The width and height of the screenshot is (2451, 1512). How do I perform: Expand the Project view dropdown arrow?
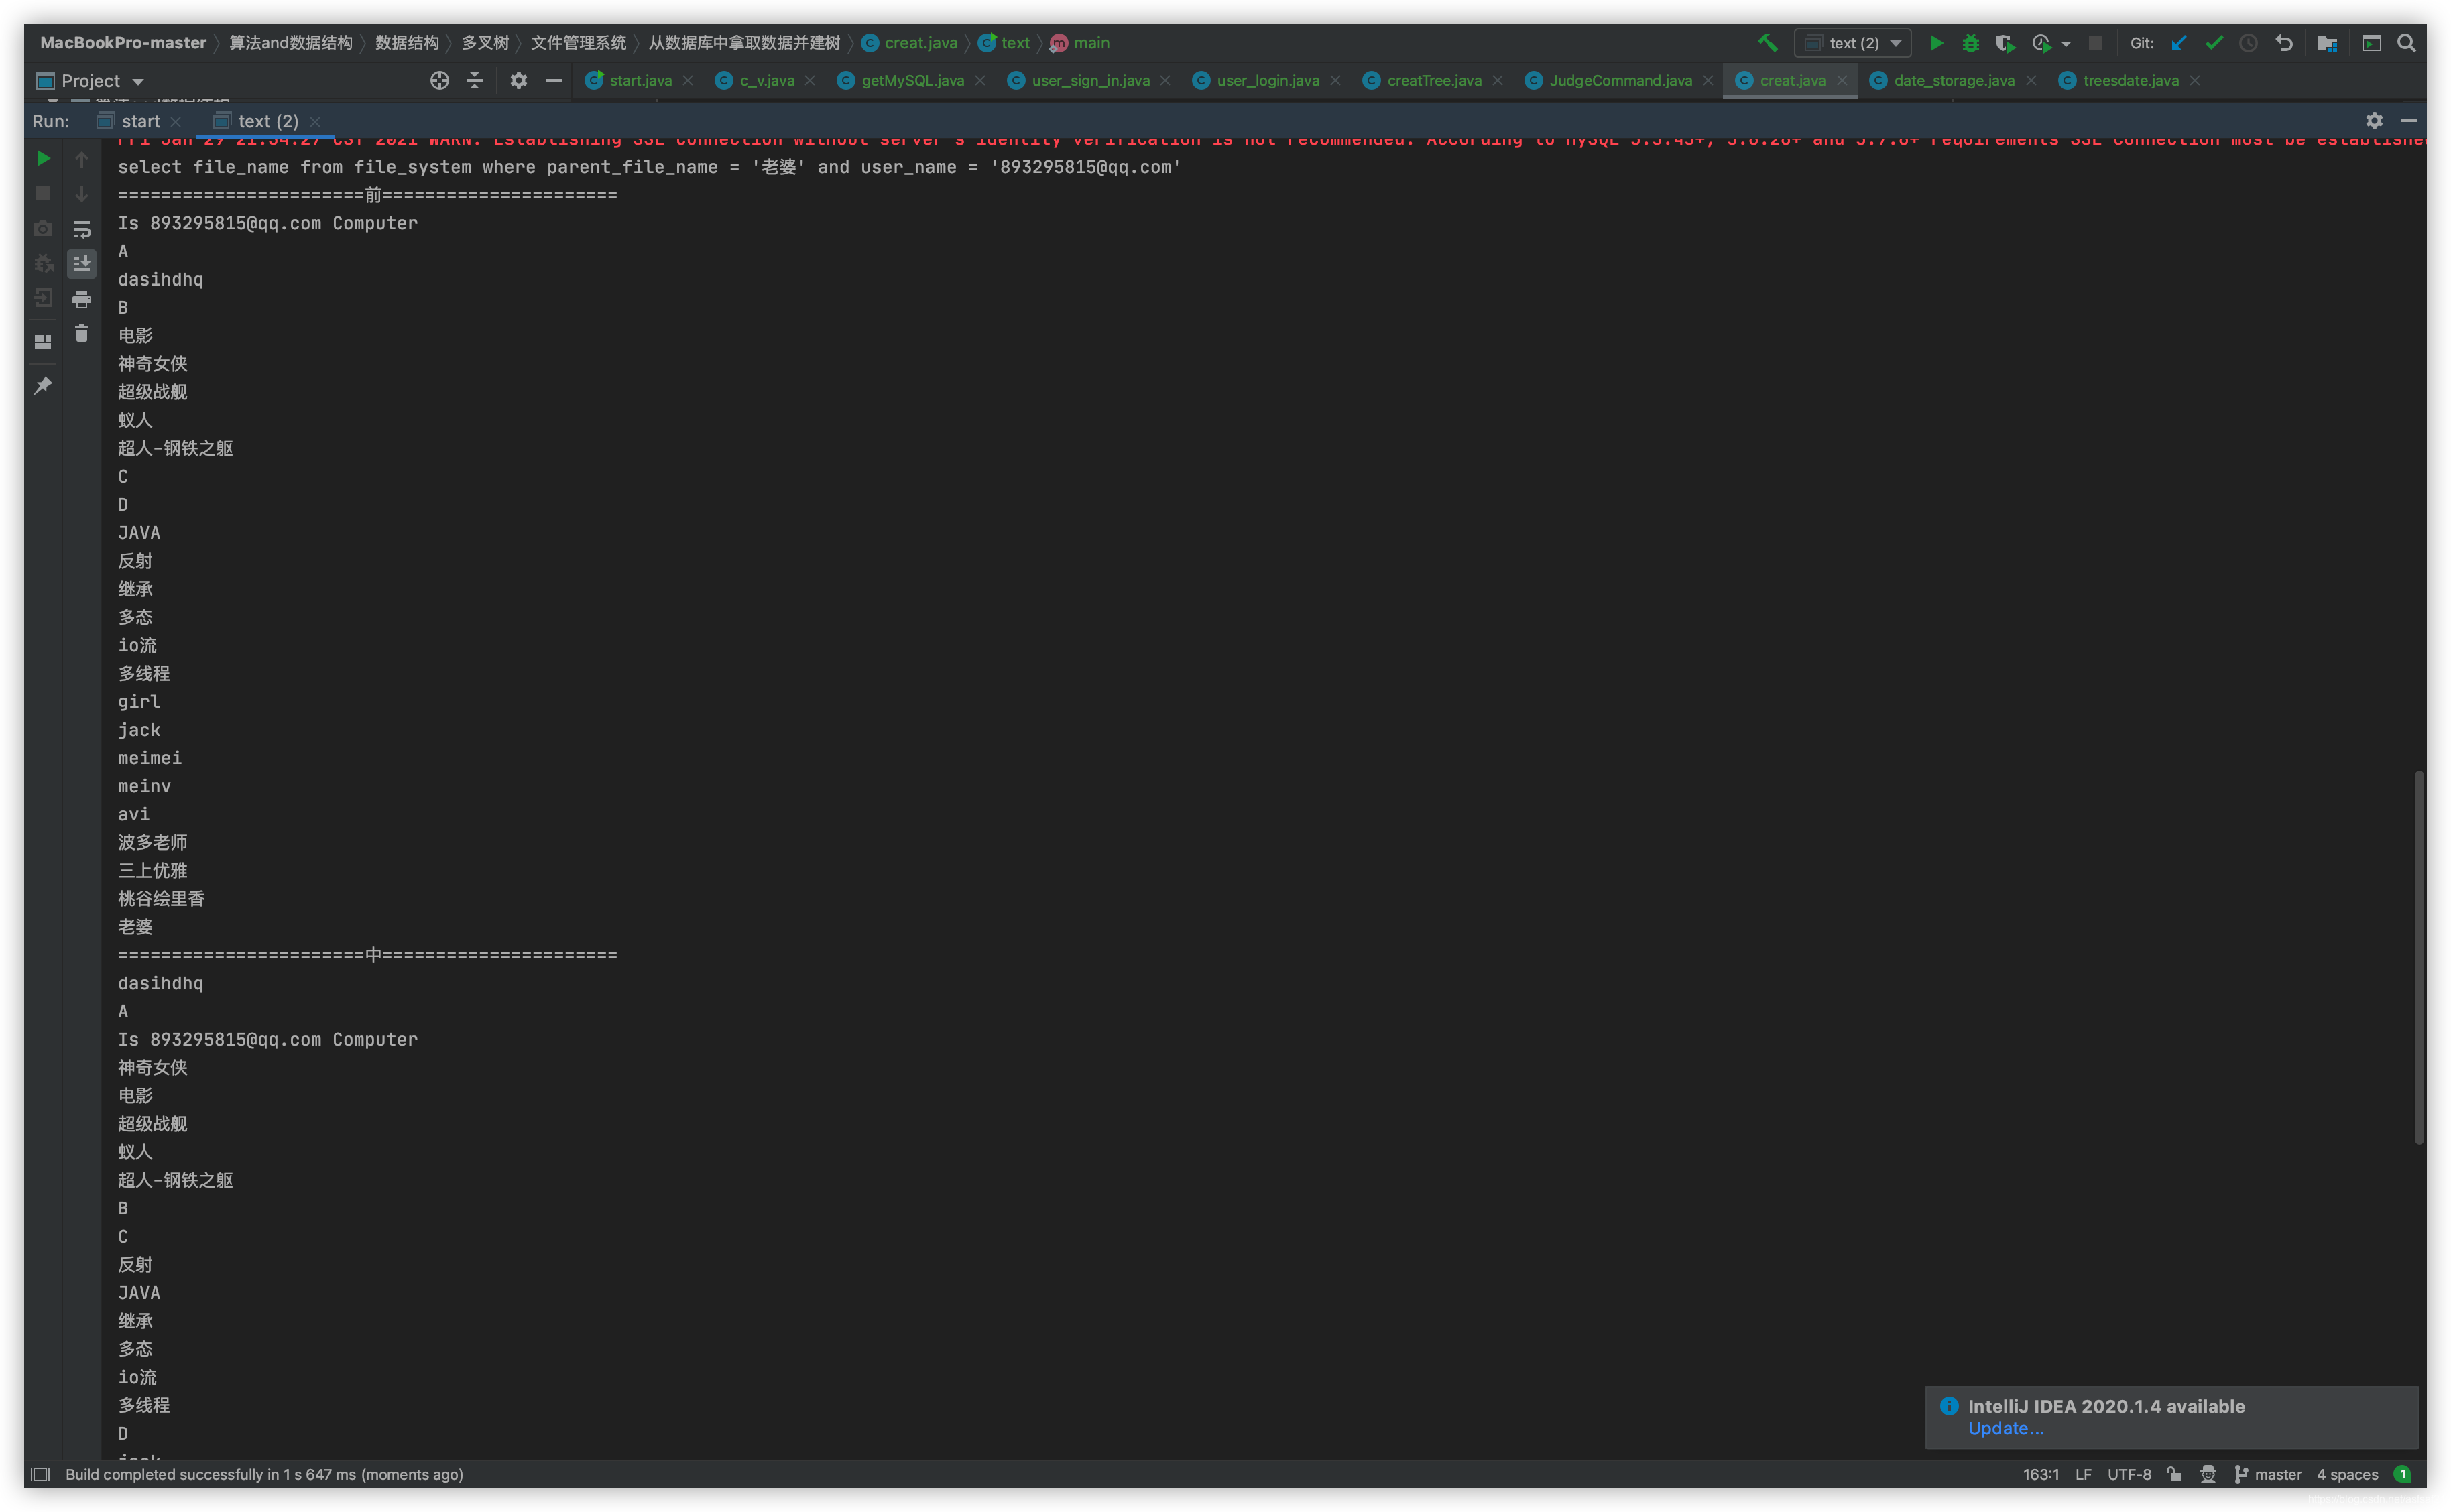click(x=138, y=82)
